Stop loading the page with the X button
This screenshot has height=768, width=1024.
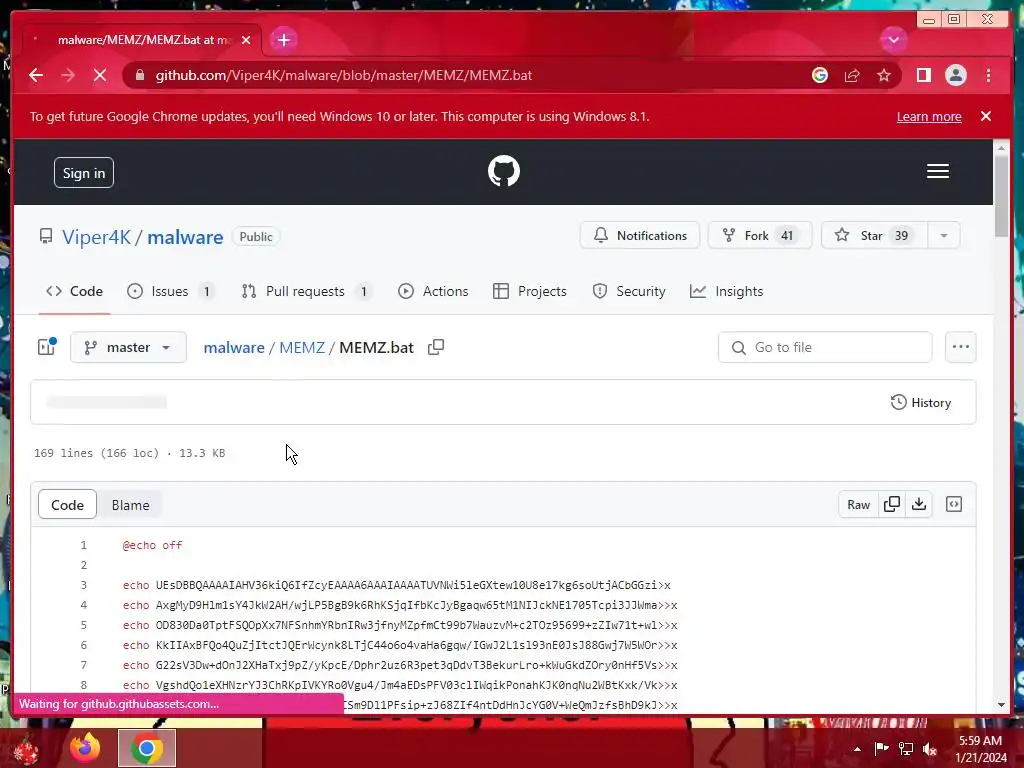click(x=100, y=75)
